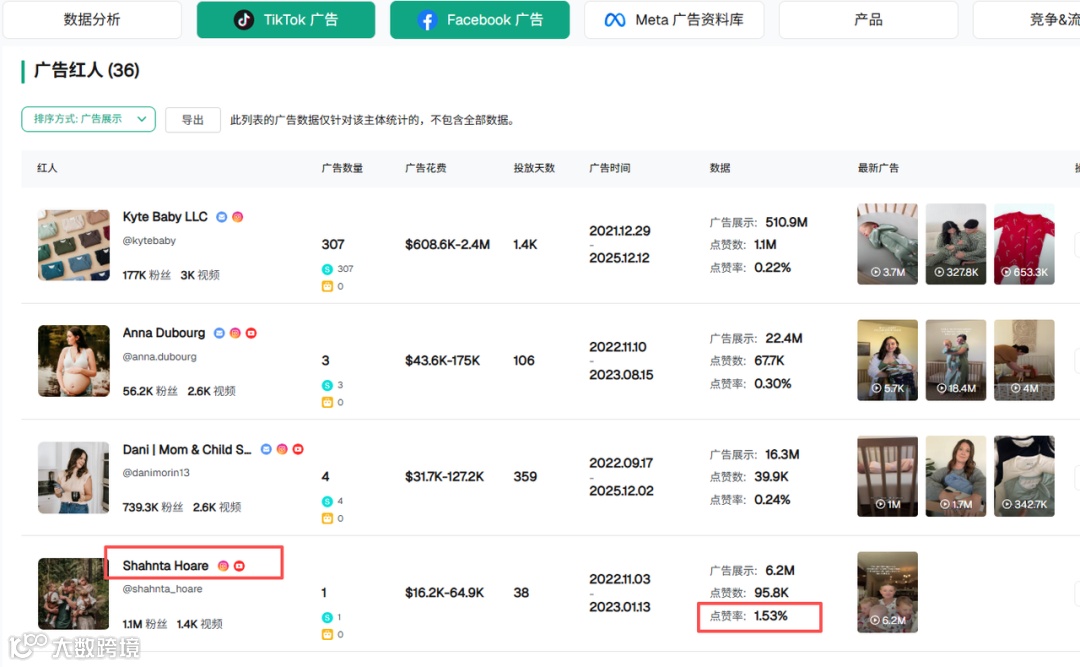Click Shahnta Hoare avatar photo
Viewport: 1080px width, 667px height.
[74, 593]
